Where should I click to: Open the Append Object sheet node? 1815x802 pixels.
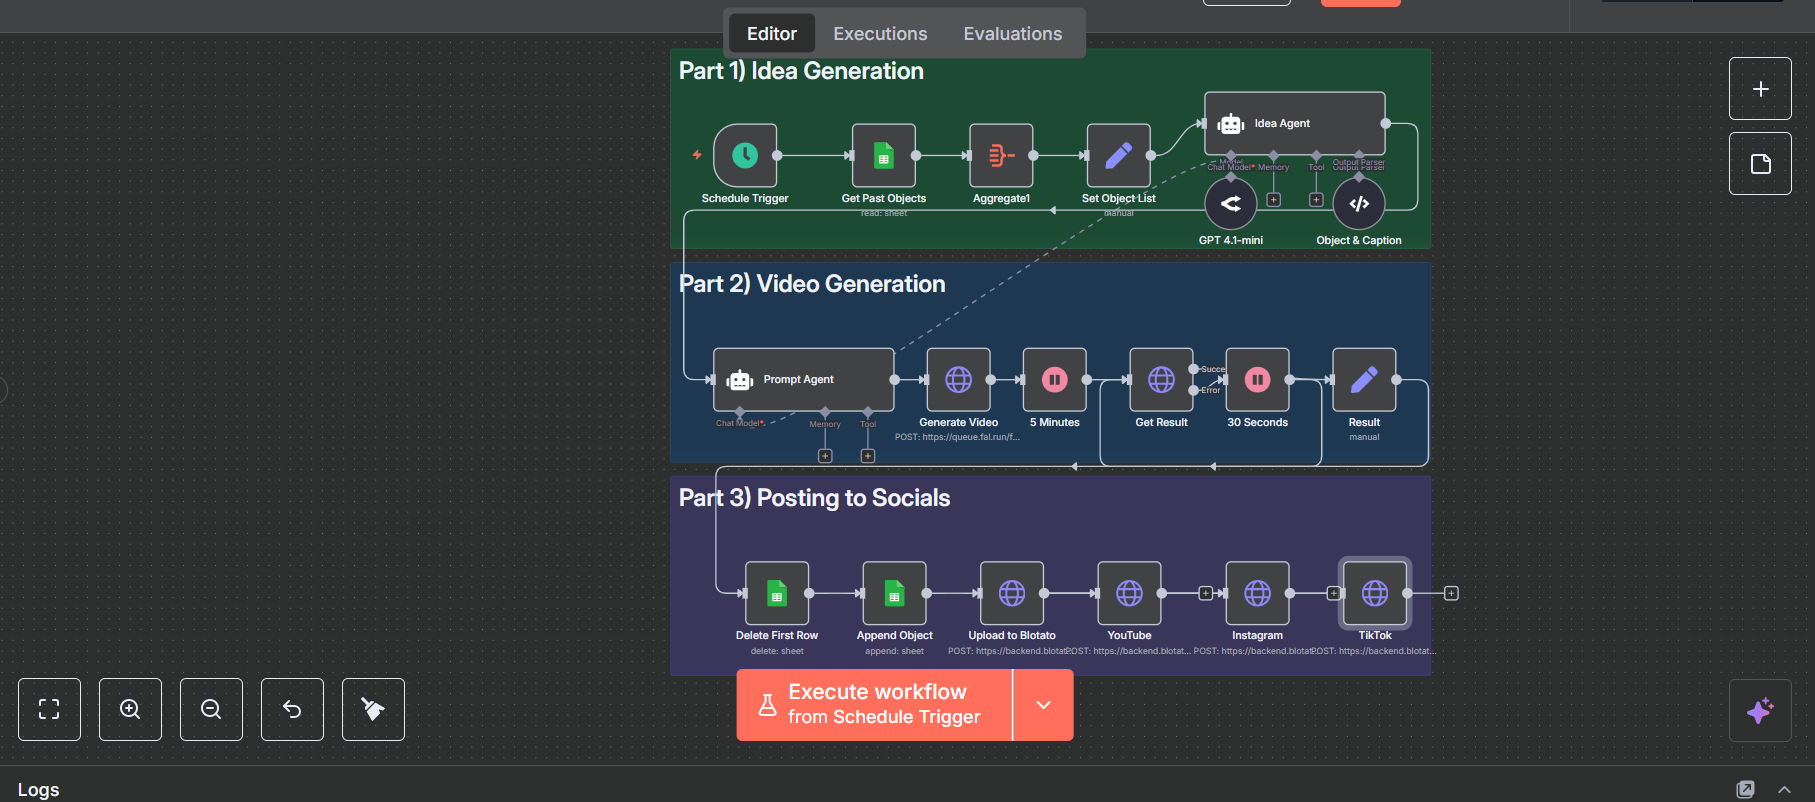click(895, 593)
